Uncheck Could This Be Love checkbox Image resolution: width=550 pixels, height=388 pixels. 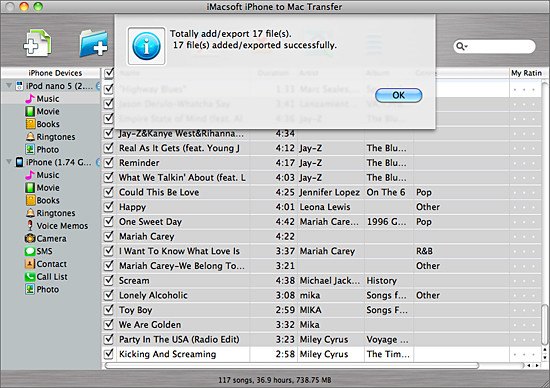coord(109,192)
